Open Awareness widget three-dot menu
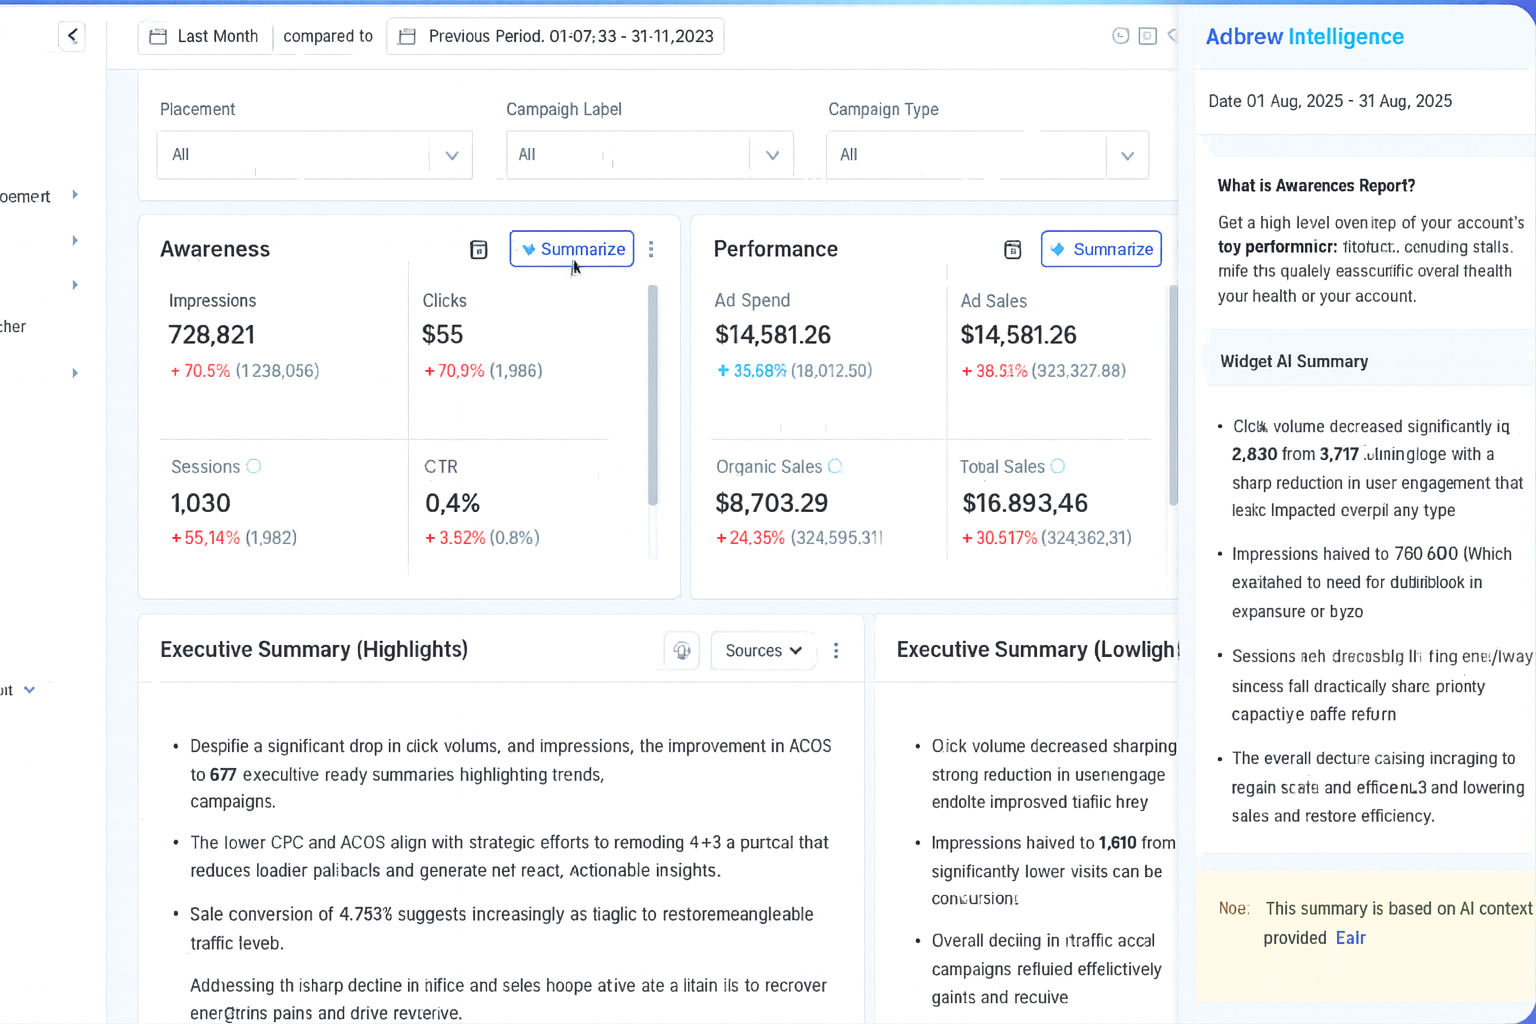The image size is (1536, 1024). tap(651, 249)
